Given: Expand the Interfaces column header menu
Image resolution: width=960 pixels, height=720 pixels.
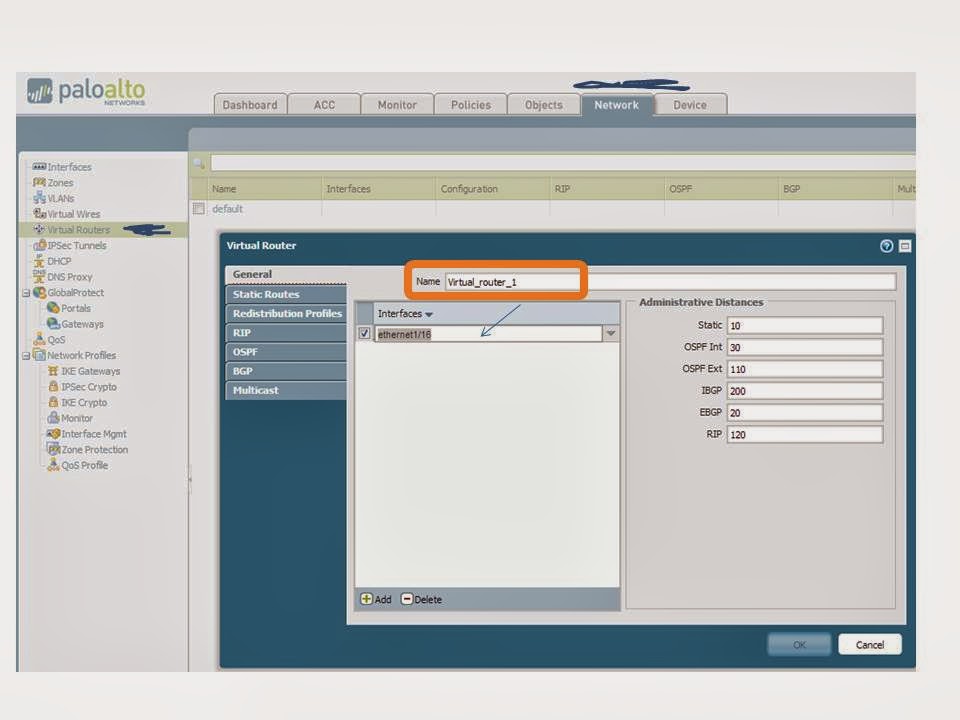Looking at the screenshot, I should 429,313.
